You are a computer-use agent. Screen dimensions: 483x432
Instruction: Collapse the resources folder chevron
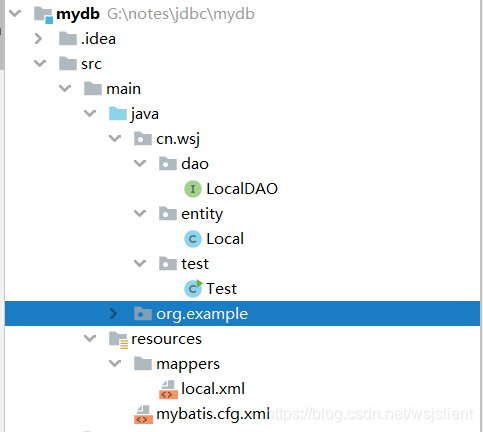pos(90,339)
